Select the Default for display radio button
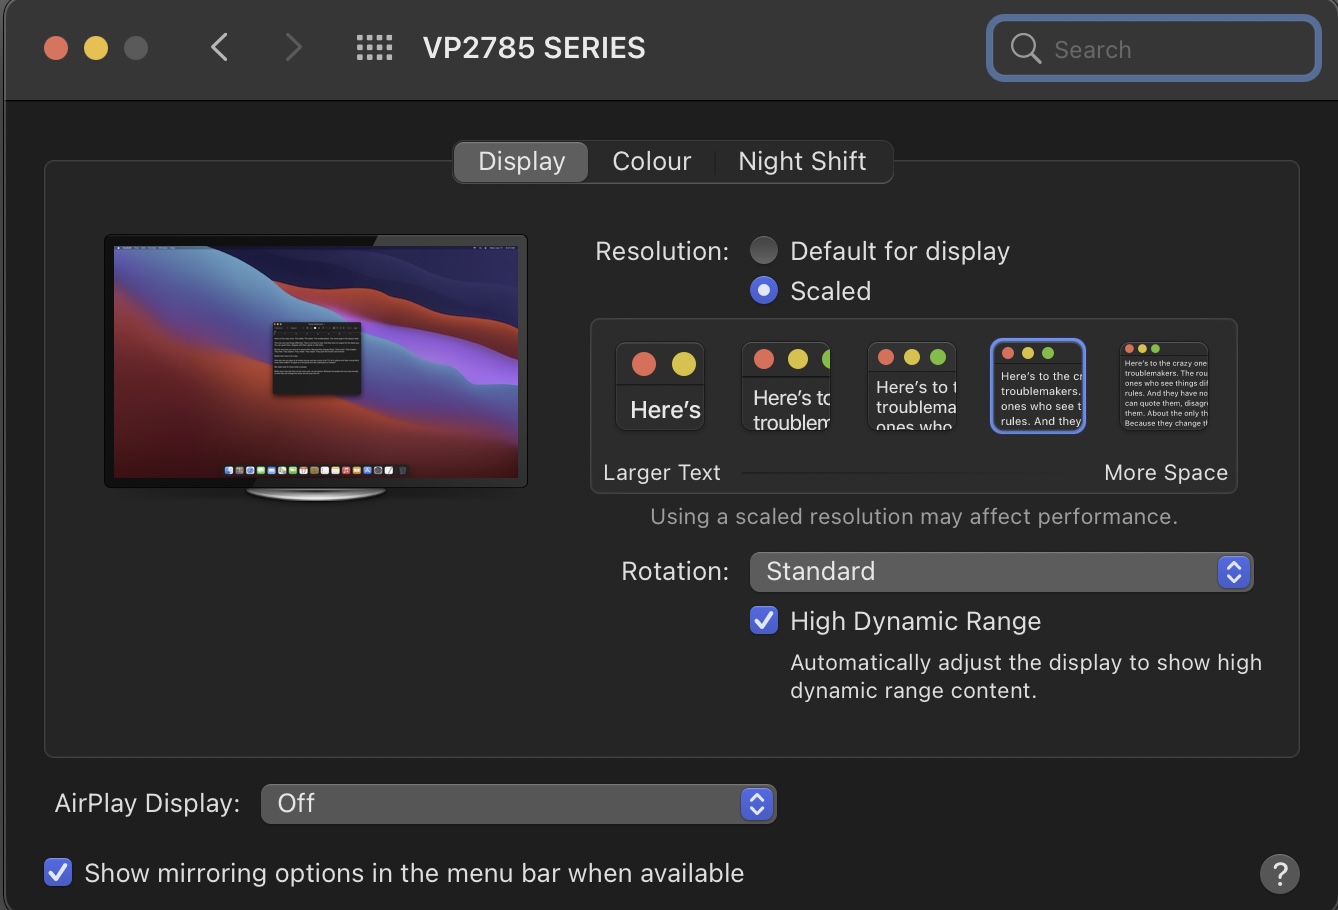The image size is (1338, 910). point(763,250)
